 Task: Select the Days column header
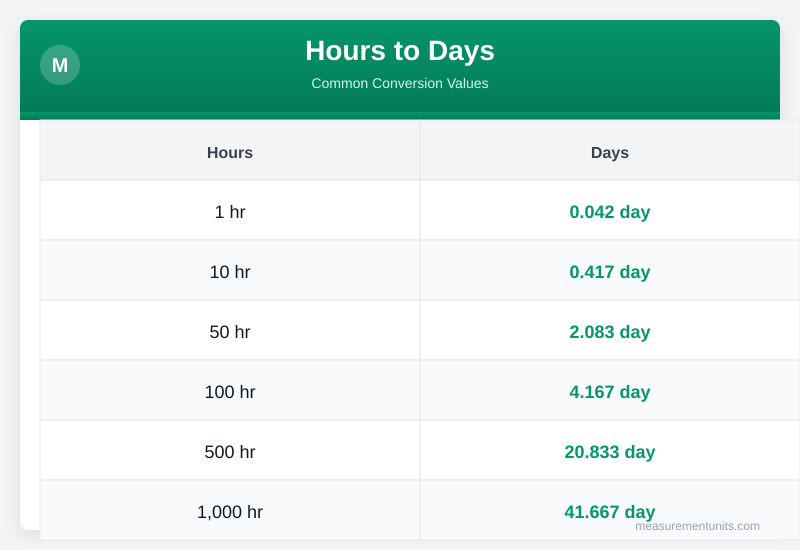610,150
